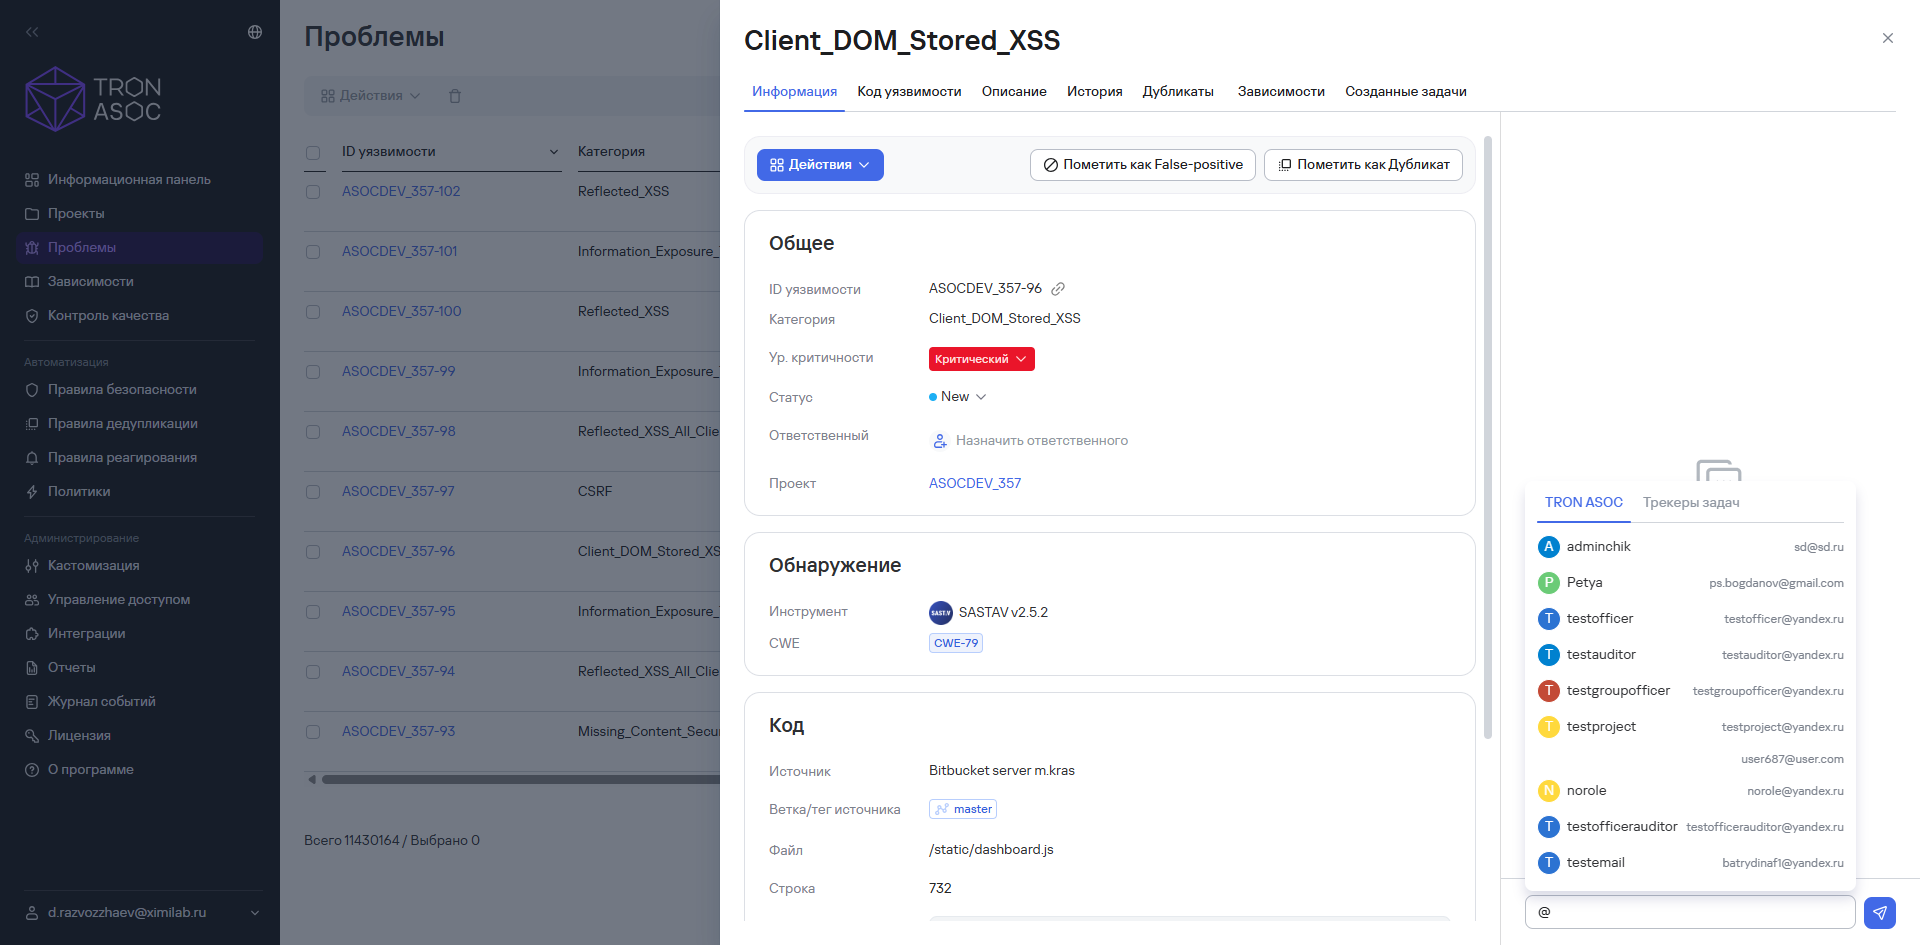1920x945 pixels.
Task: Click the Отчеты document icon
Action: pyautogui.click(x=32, y=668)
